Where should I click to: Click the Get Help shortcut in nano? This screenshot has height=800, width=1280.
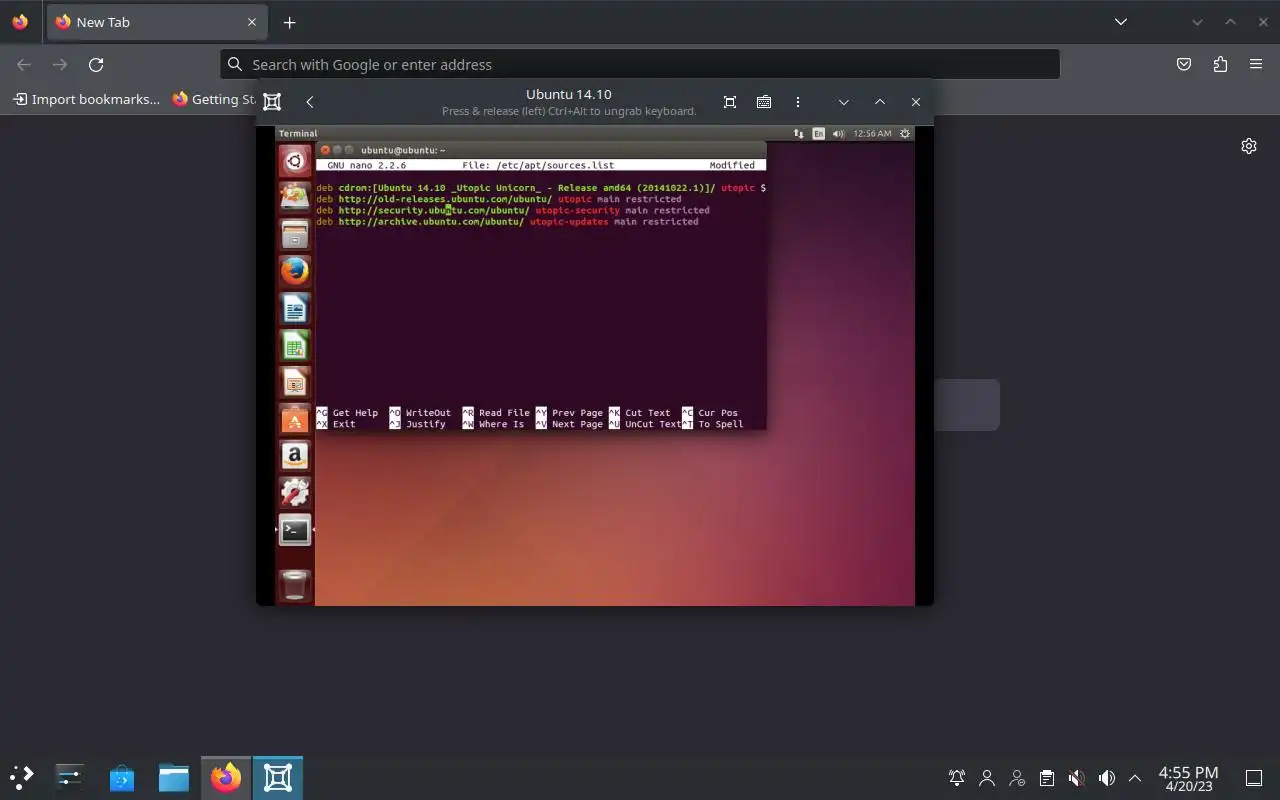pyautogui.click(x=355, y=412)
